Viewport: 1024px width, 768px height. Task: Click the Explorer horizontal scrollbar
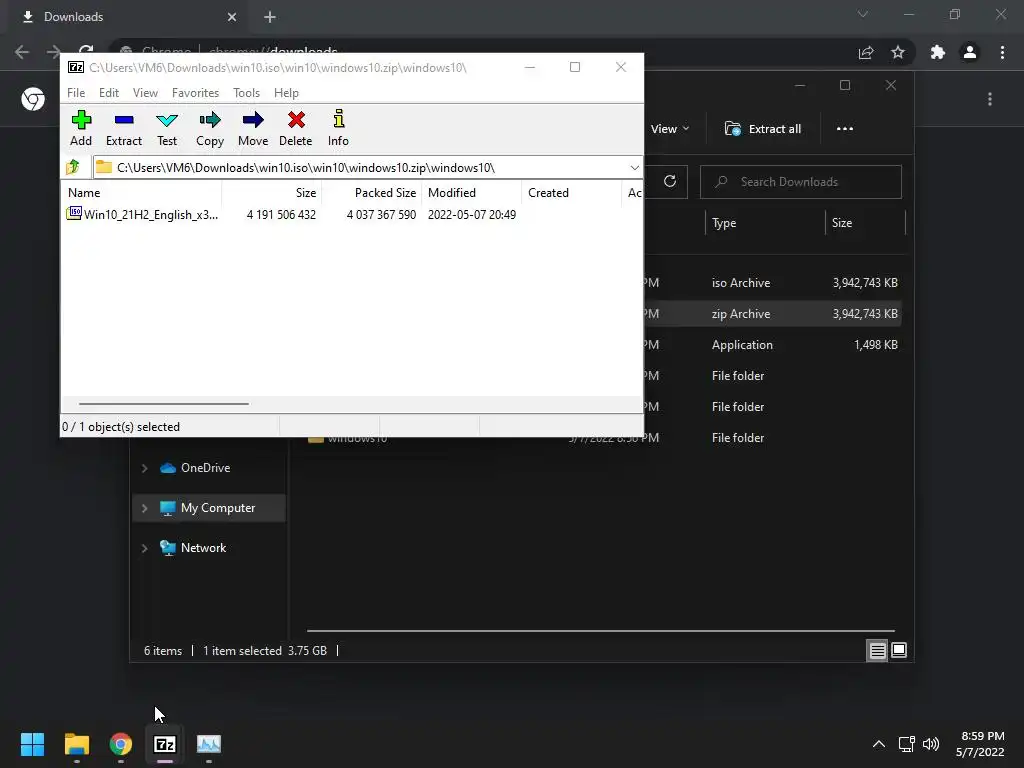point(600,631)
